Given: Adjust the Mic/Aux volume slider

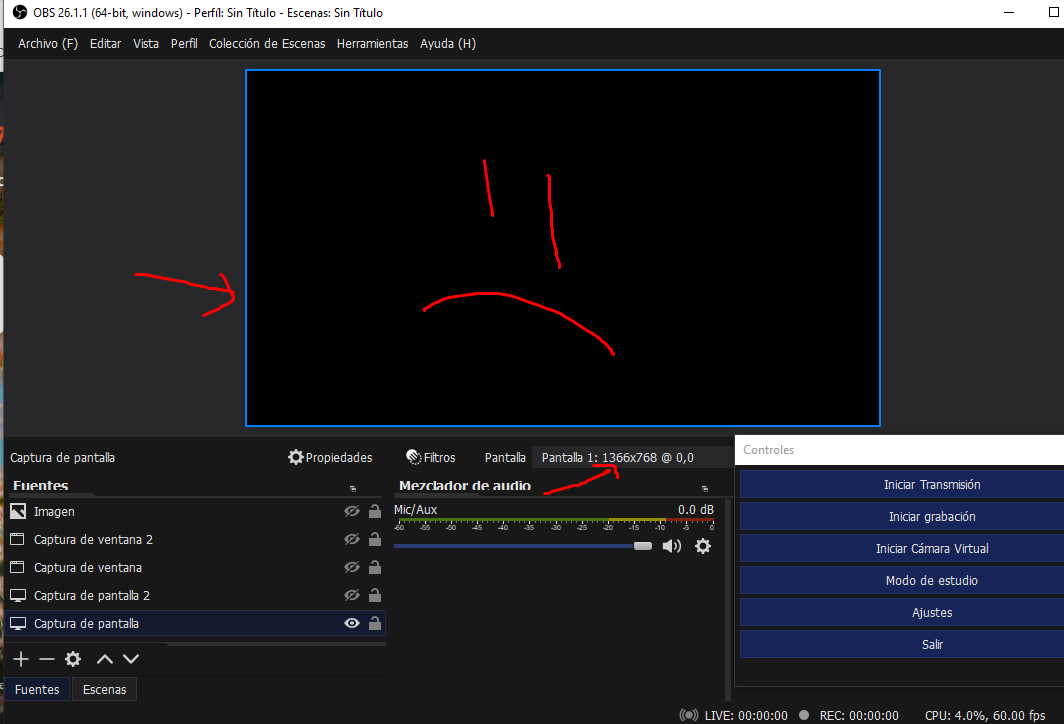Looking at the screenshot, I should point(523,546).
